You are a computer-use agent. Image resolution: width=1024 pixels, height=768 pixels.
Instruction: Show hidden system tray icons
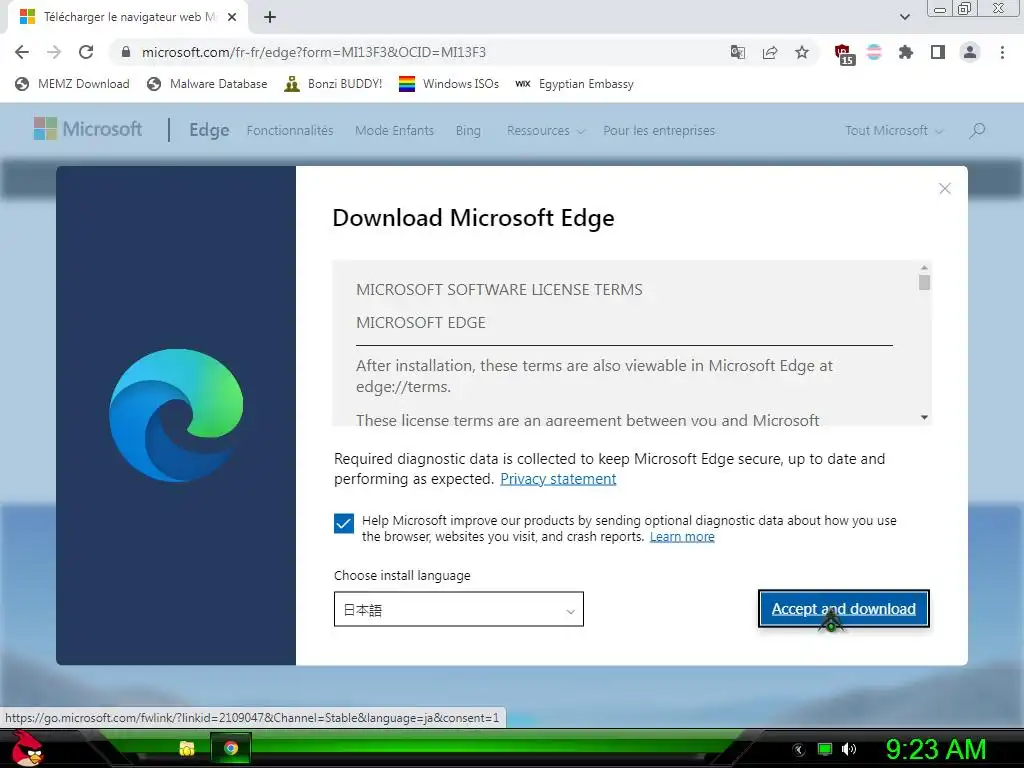pyautogui.click(x=799, y=750)
